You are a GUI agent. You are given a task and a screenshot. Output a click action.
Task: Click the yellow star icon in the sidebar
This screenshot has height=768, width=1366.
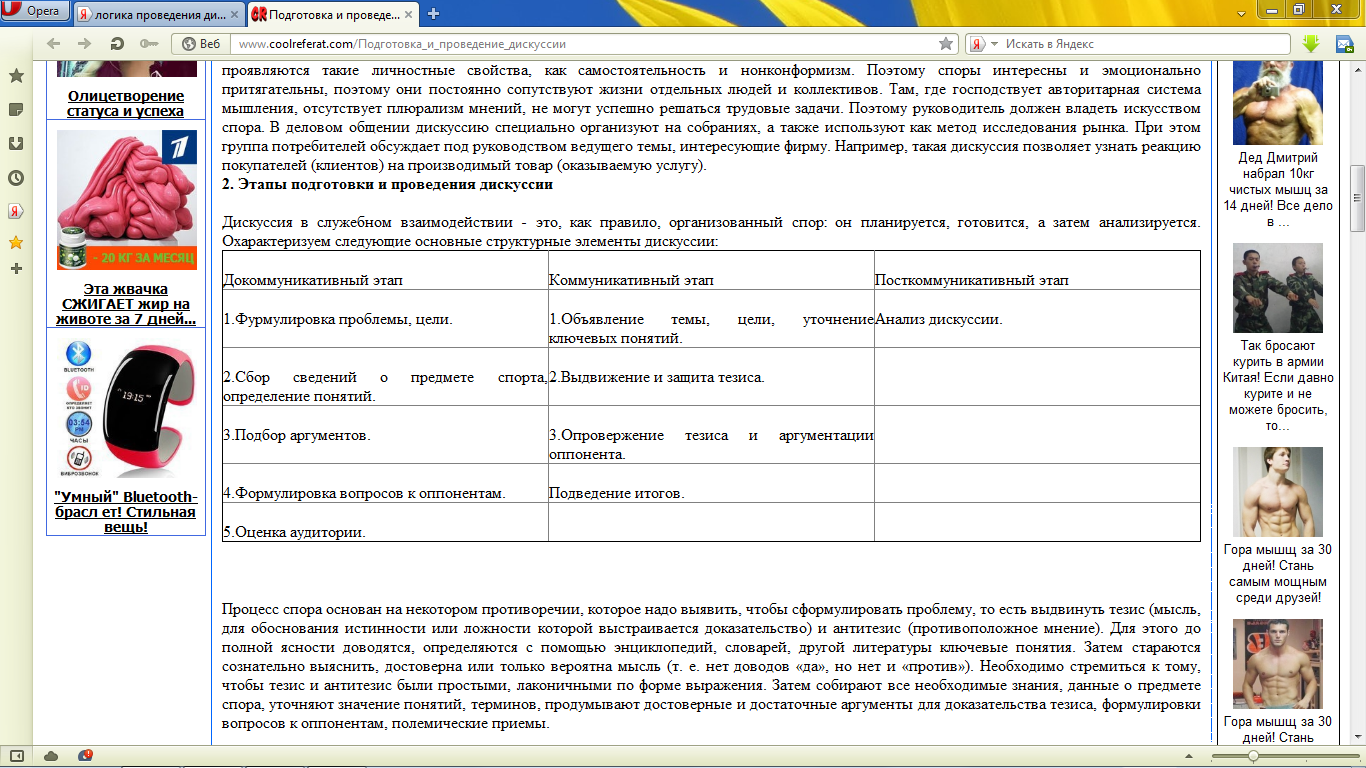point(16,243)
